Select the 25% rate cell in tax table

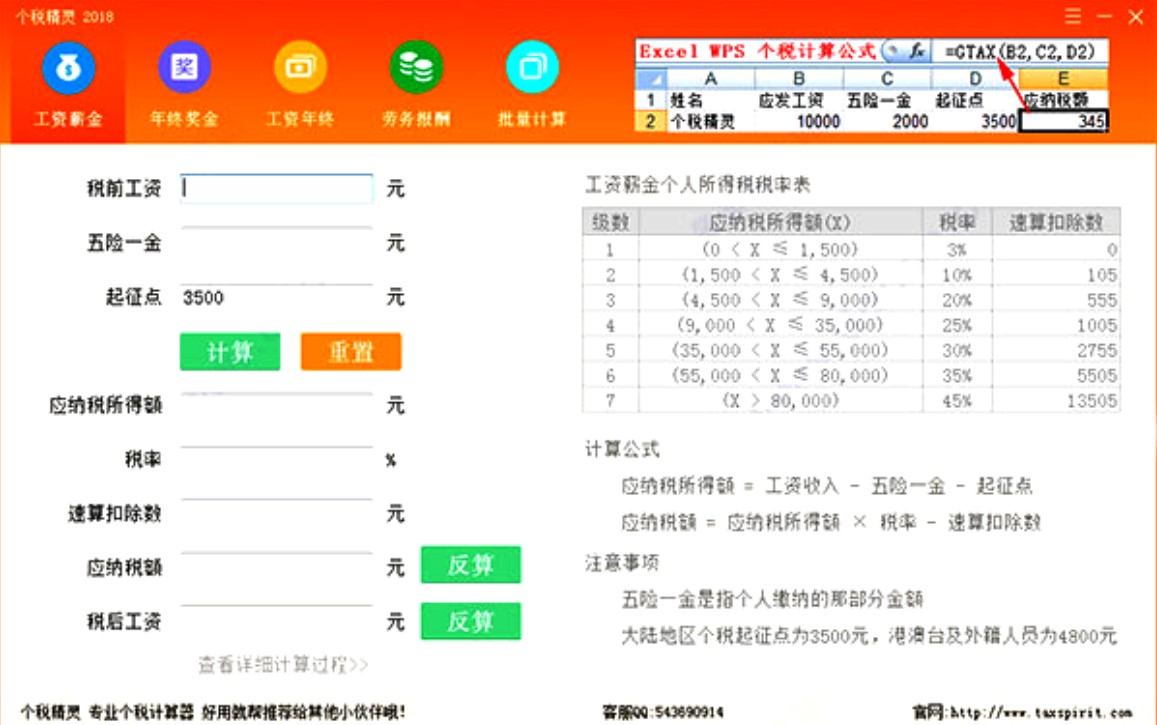(x=957, y=325)
